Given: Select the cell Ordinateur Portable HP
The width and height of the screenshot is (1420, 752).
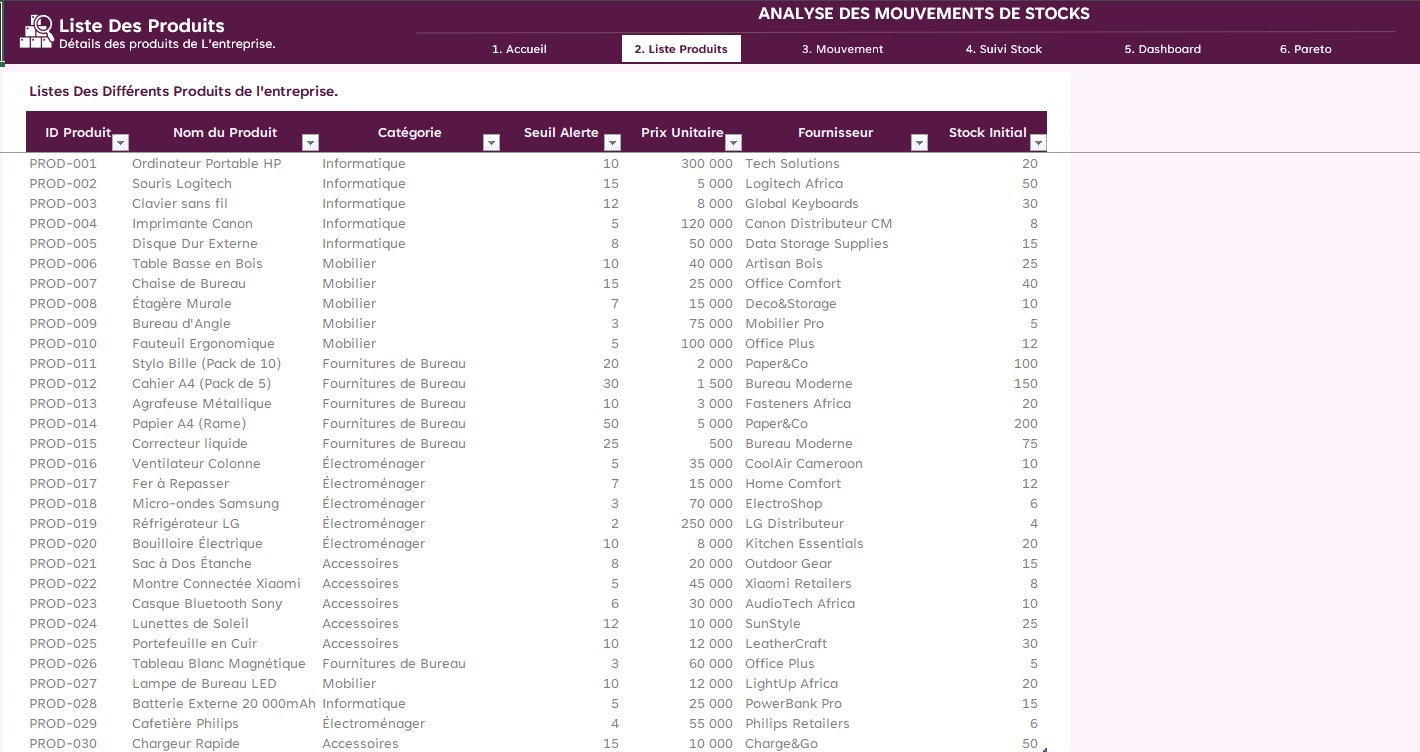Looking at the screenshot, I should tap(223, 163).
